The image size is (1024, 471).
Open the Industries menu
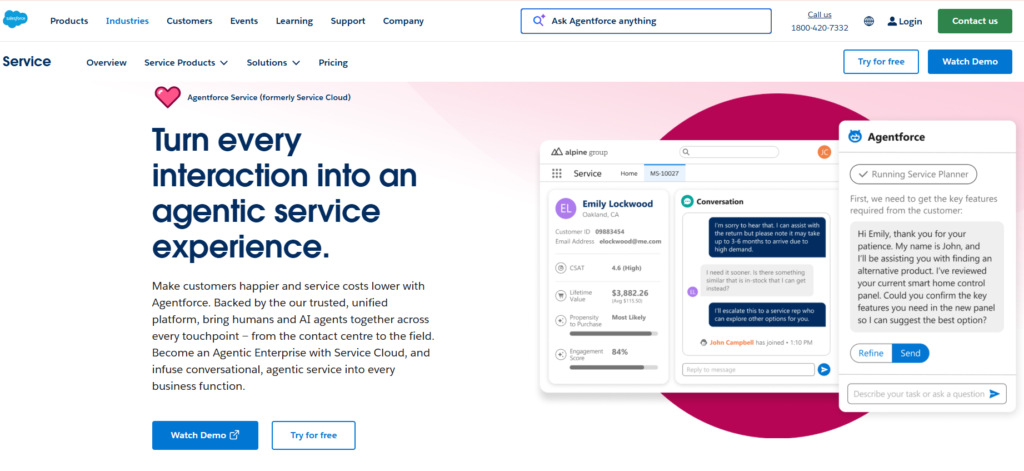click(x=127, y=21)
